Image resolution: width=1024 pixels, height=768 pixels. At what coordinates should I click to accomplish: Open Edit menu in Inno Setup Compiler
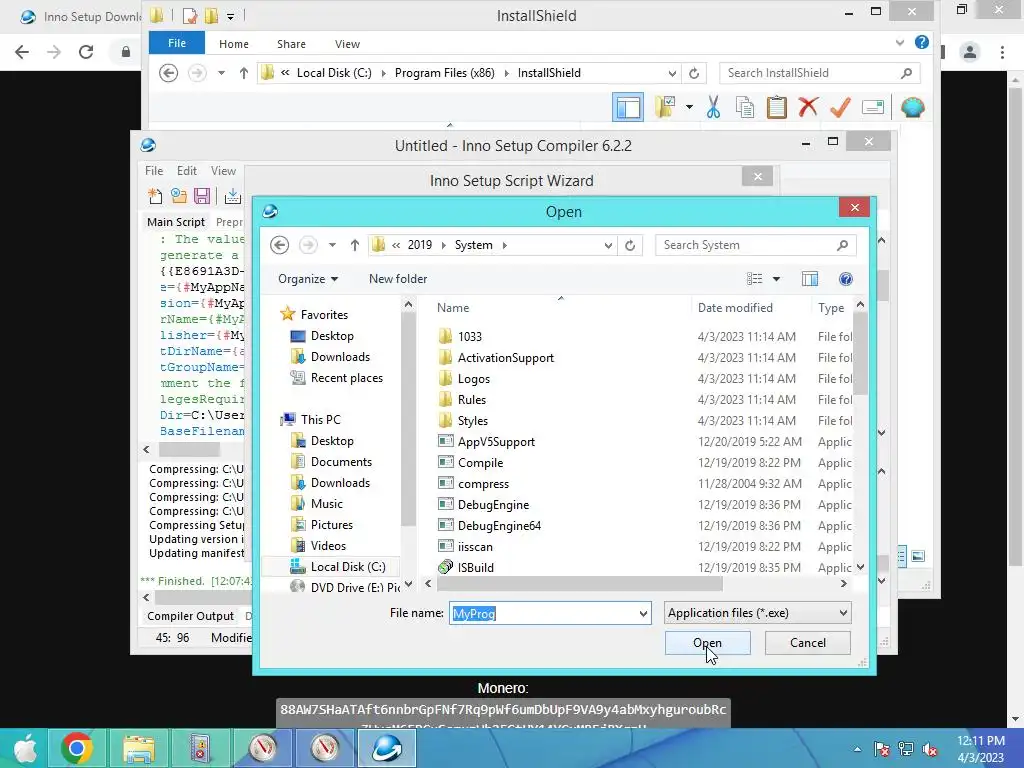point(186,170)
